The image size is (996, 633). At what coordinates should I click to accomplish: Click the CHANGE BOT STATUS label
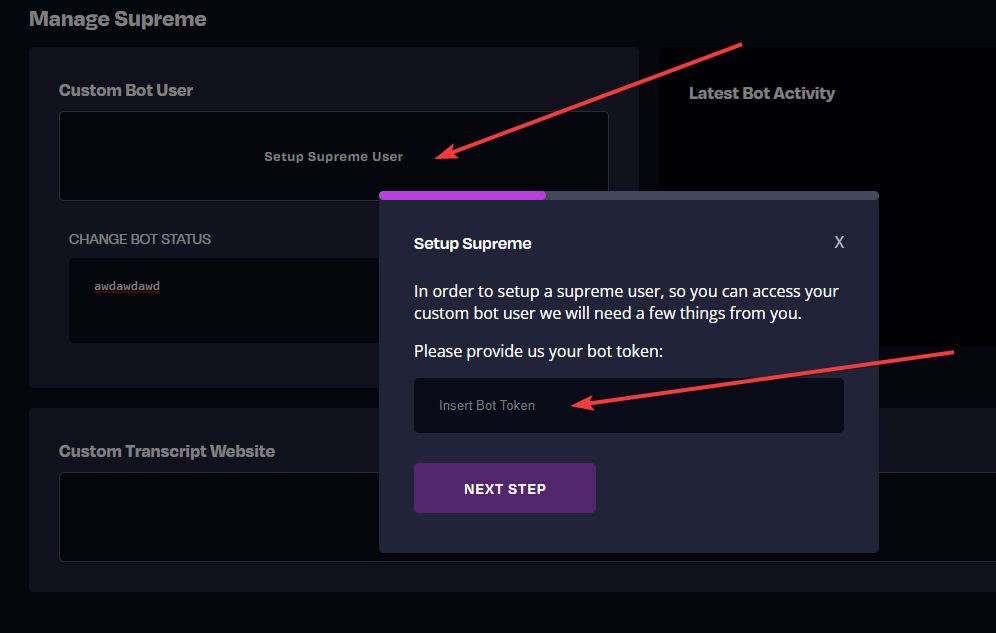(140, 239)
